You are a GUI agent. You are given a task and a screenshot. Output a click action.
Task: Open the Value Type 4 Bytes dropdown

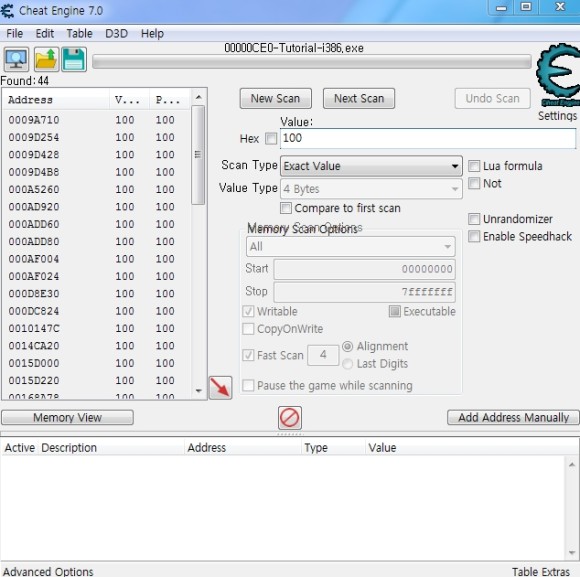pos(371,189)
